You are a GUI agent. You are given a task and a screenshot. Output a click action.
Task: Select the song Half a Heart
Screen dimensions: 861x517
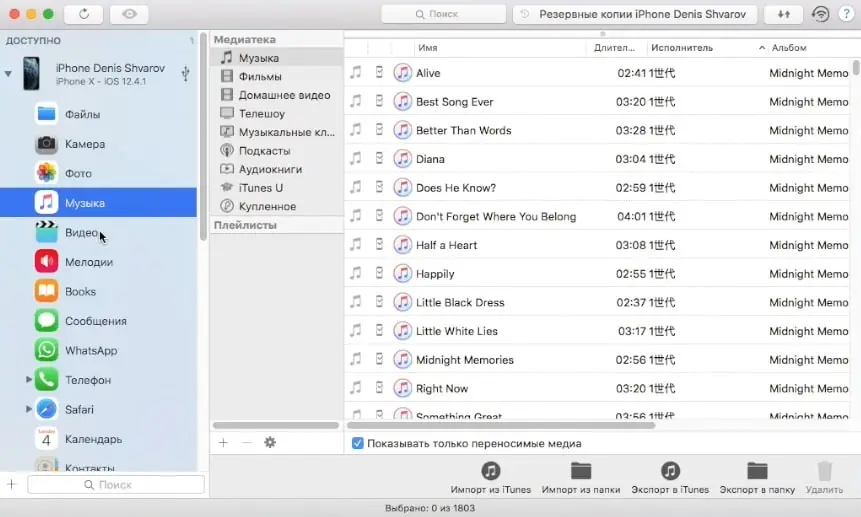click(597, 245)
